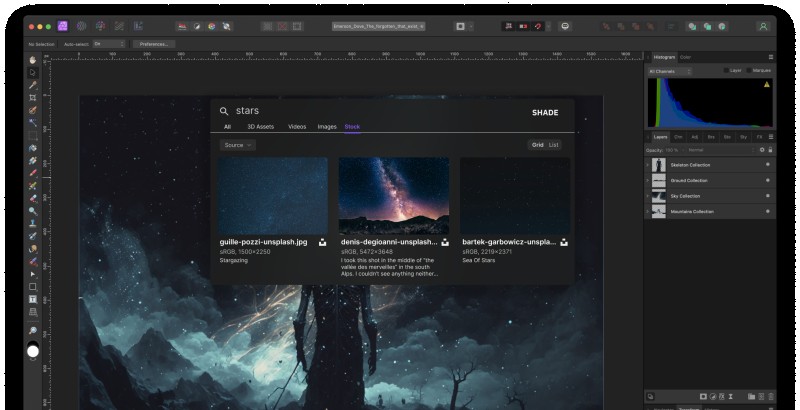Select the Crop tool
This screenshot has width=800, height=410.
(33, 97)
